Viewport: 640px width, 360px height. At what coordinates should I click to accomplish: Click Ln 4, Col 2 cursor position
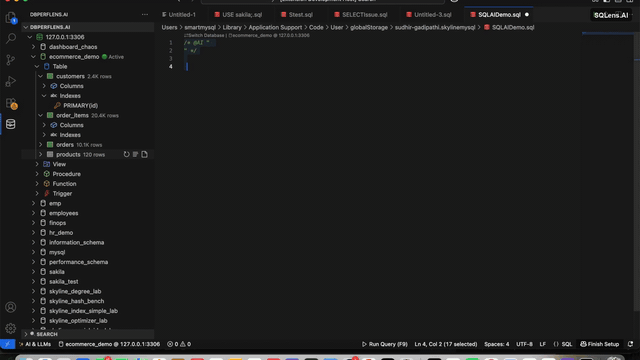point(446,344)
